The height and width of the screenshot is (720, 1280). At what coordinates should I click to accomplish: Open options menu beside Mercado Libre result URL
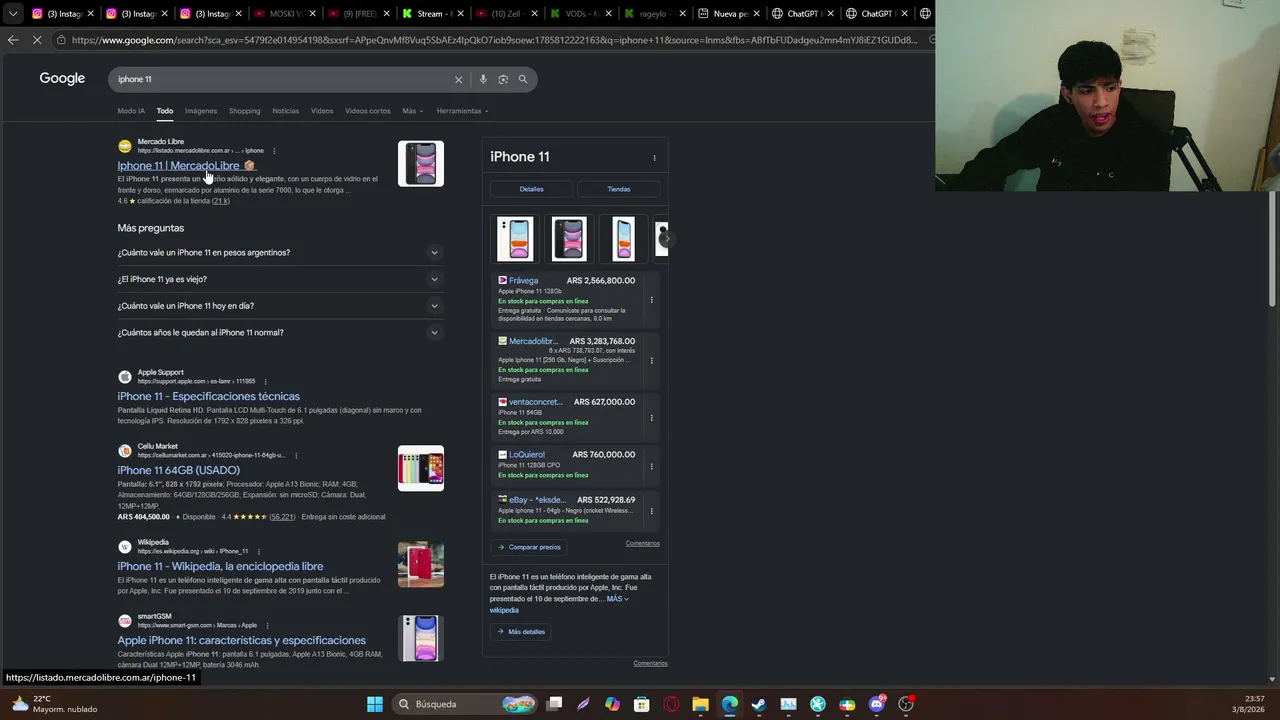[274, 151]
